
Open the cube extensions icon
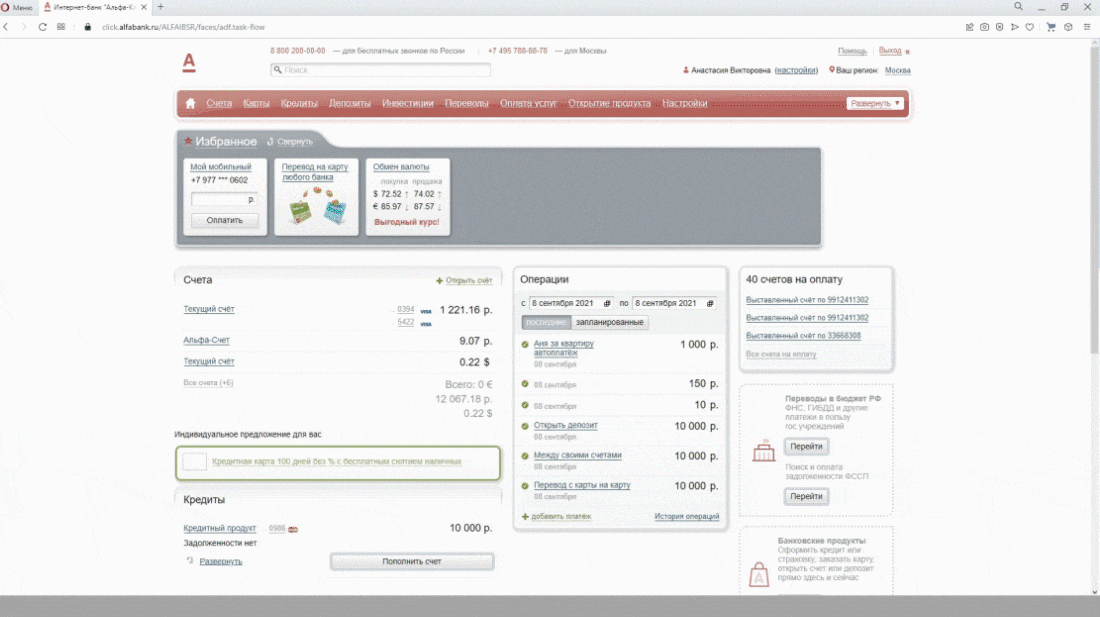(1068, 27)
